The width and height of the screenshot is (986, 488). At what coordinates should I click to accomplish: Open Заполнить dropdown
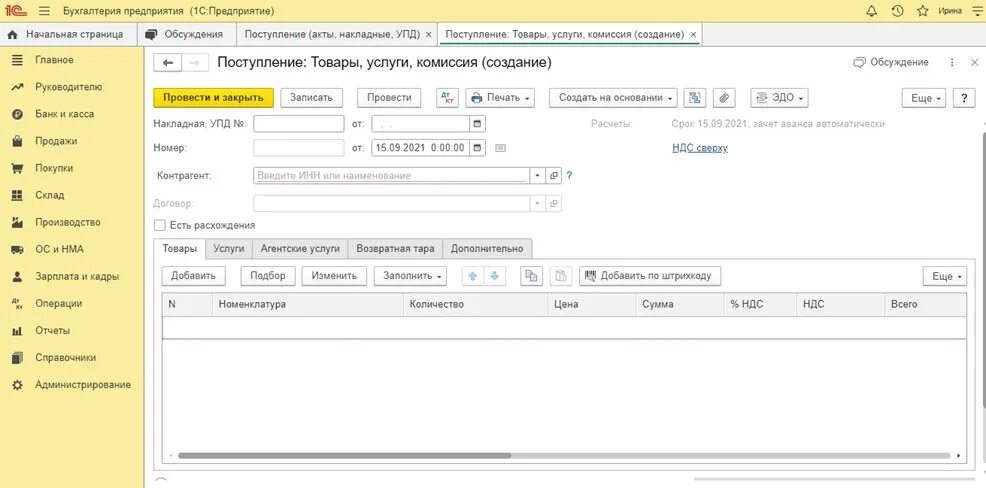click(x=410, y=275)
